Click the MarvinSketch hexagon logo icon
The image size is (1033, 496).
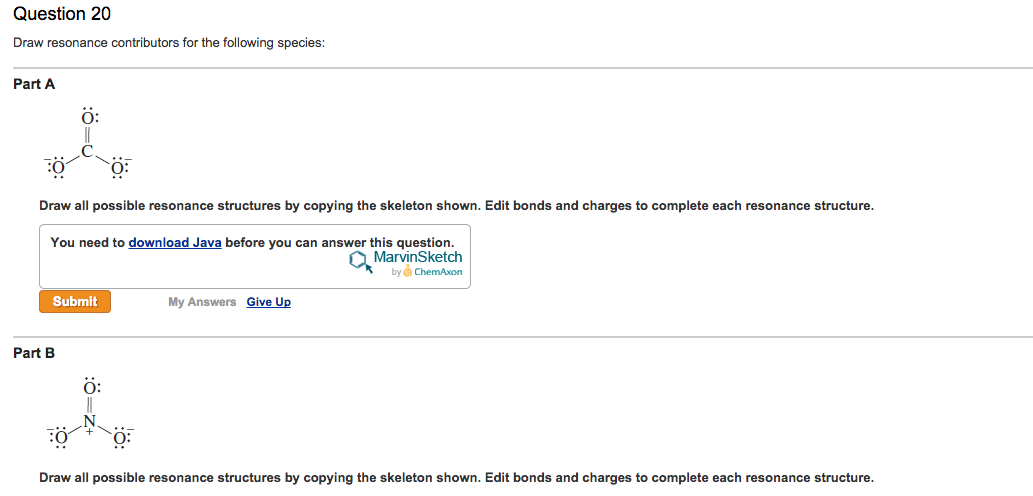tap(359, 261)
